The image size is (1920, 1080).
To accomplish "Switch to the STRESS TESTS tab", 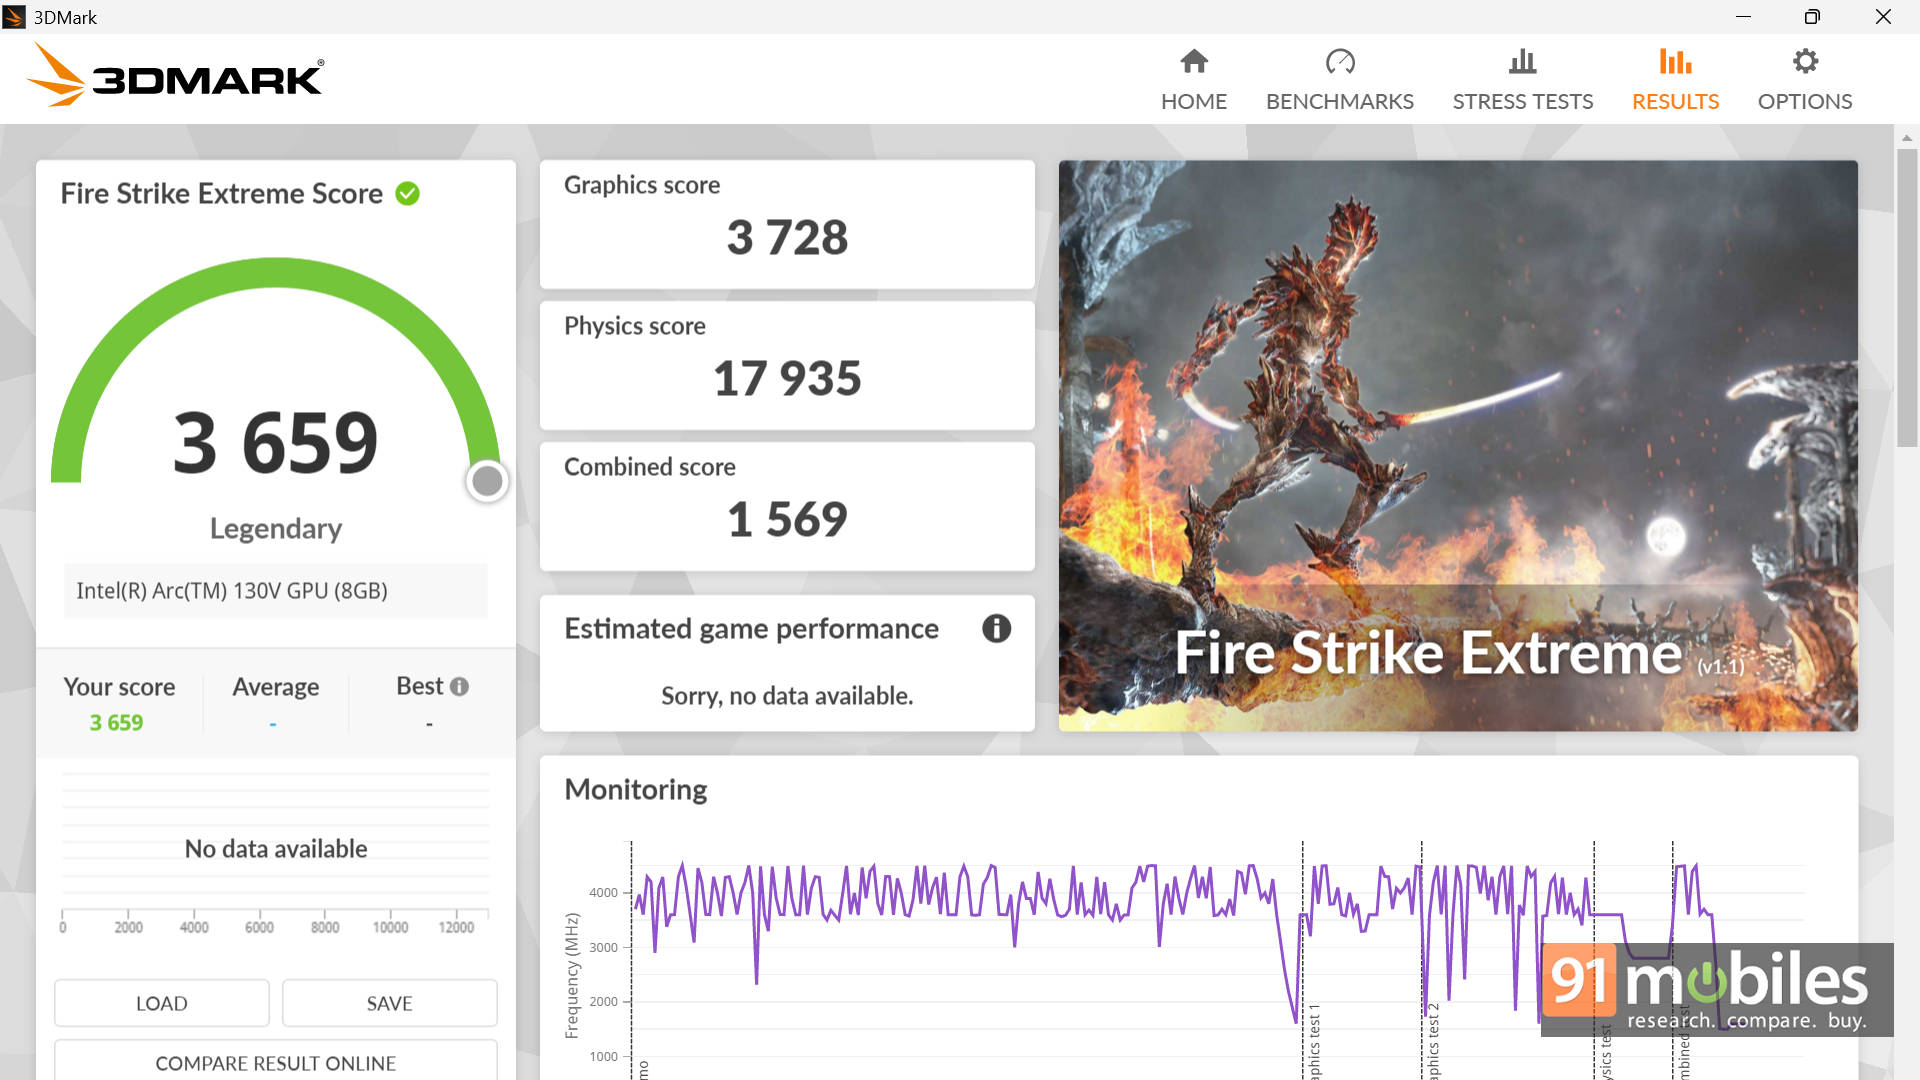I will point(1522,102).
